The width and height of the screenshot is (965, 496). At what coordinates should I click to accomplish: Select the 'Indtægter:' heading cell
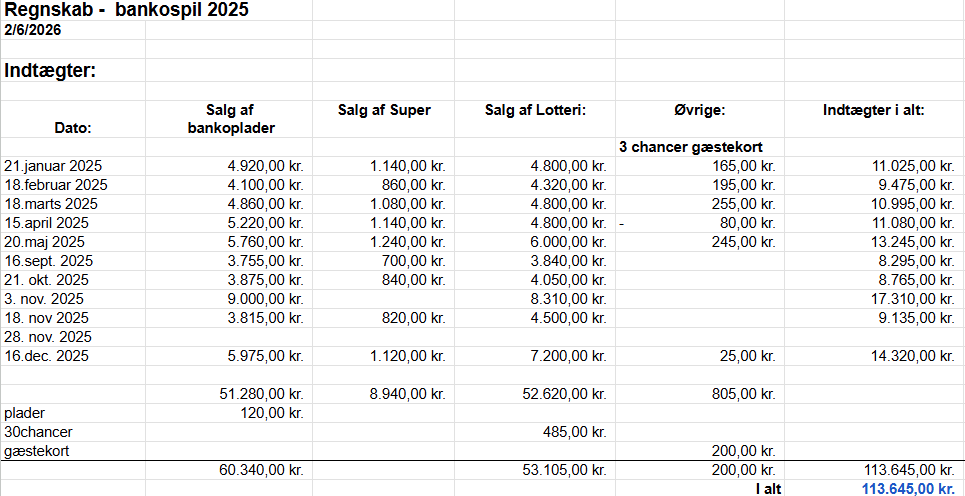point(50,71)
